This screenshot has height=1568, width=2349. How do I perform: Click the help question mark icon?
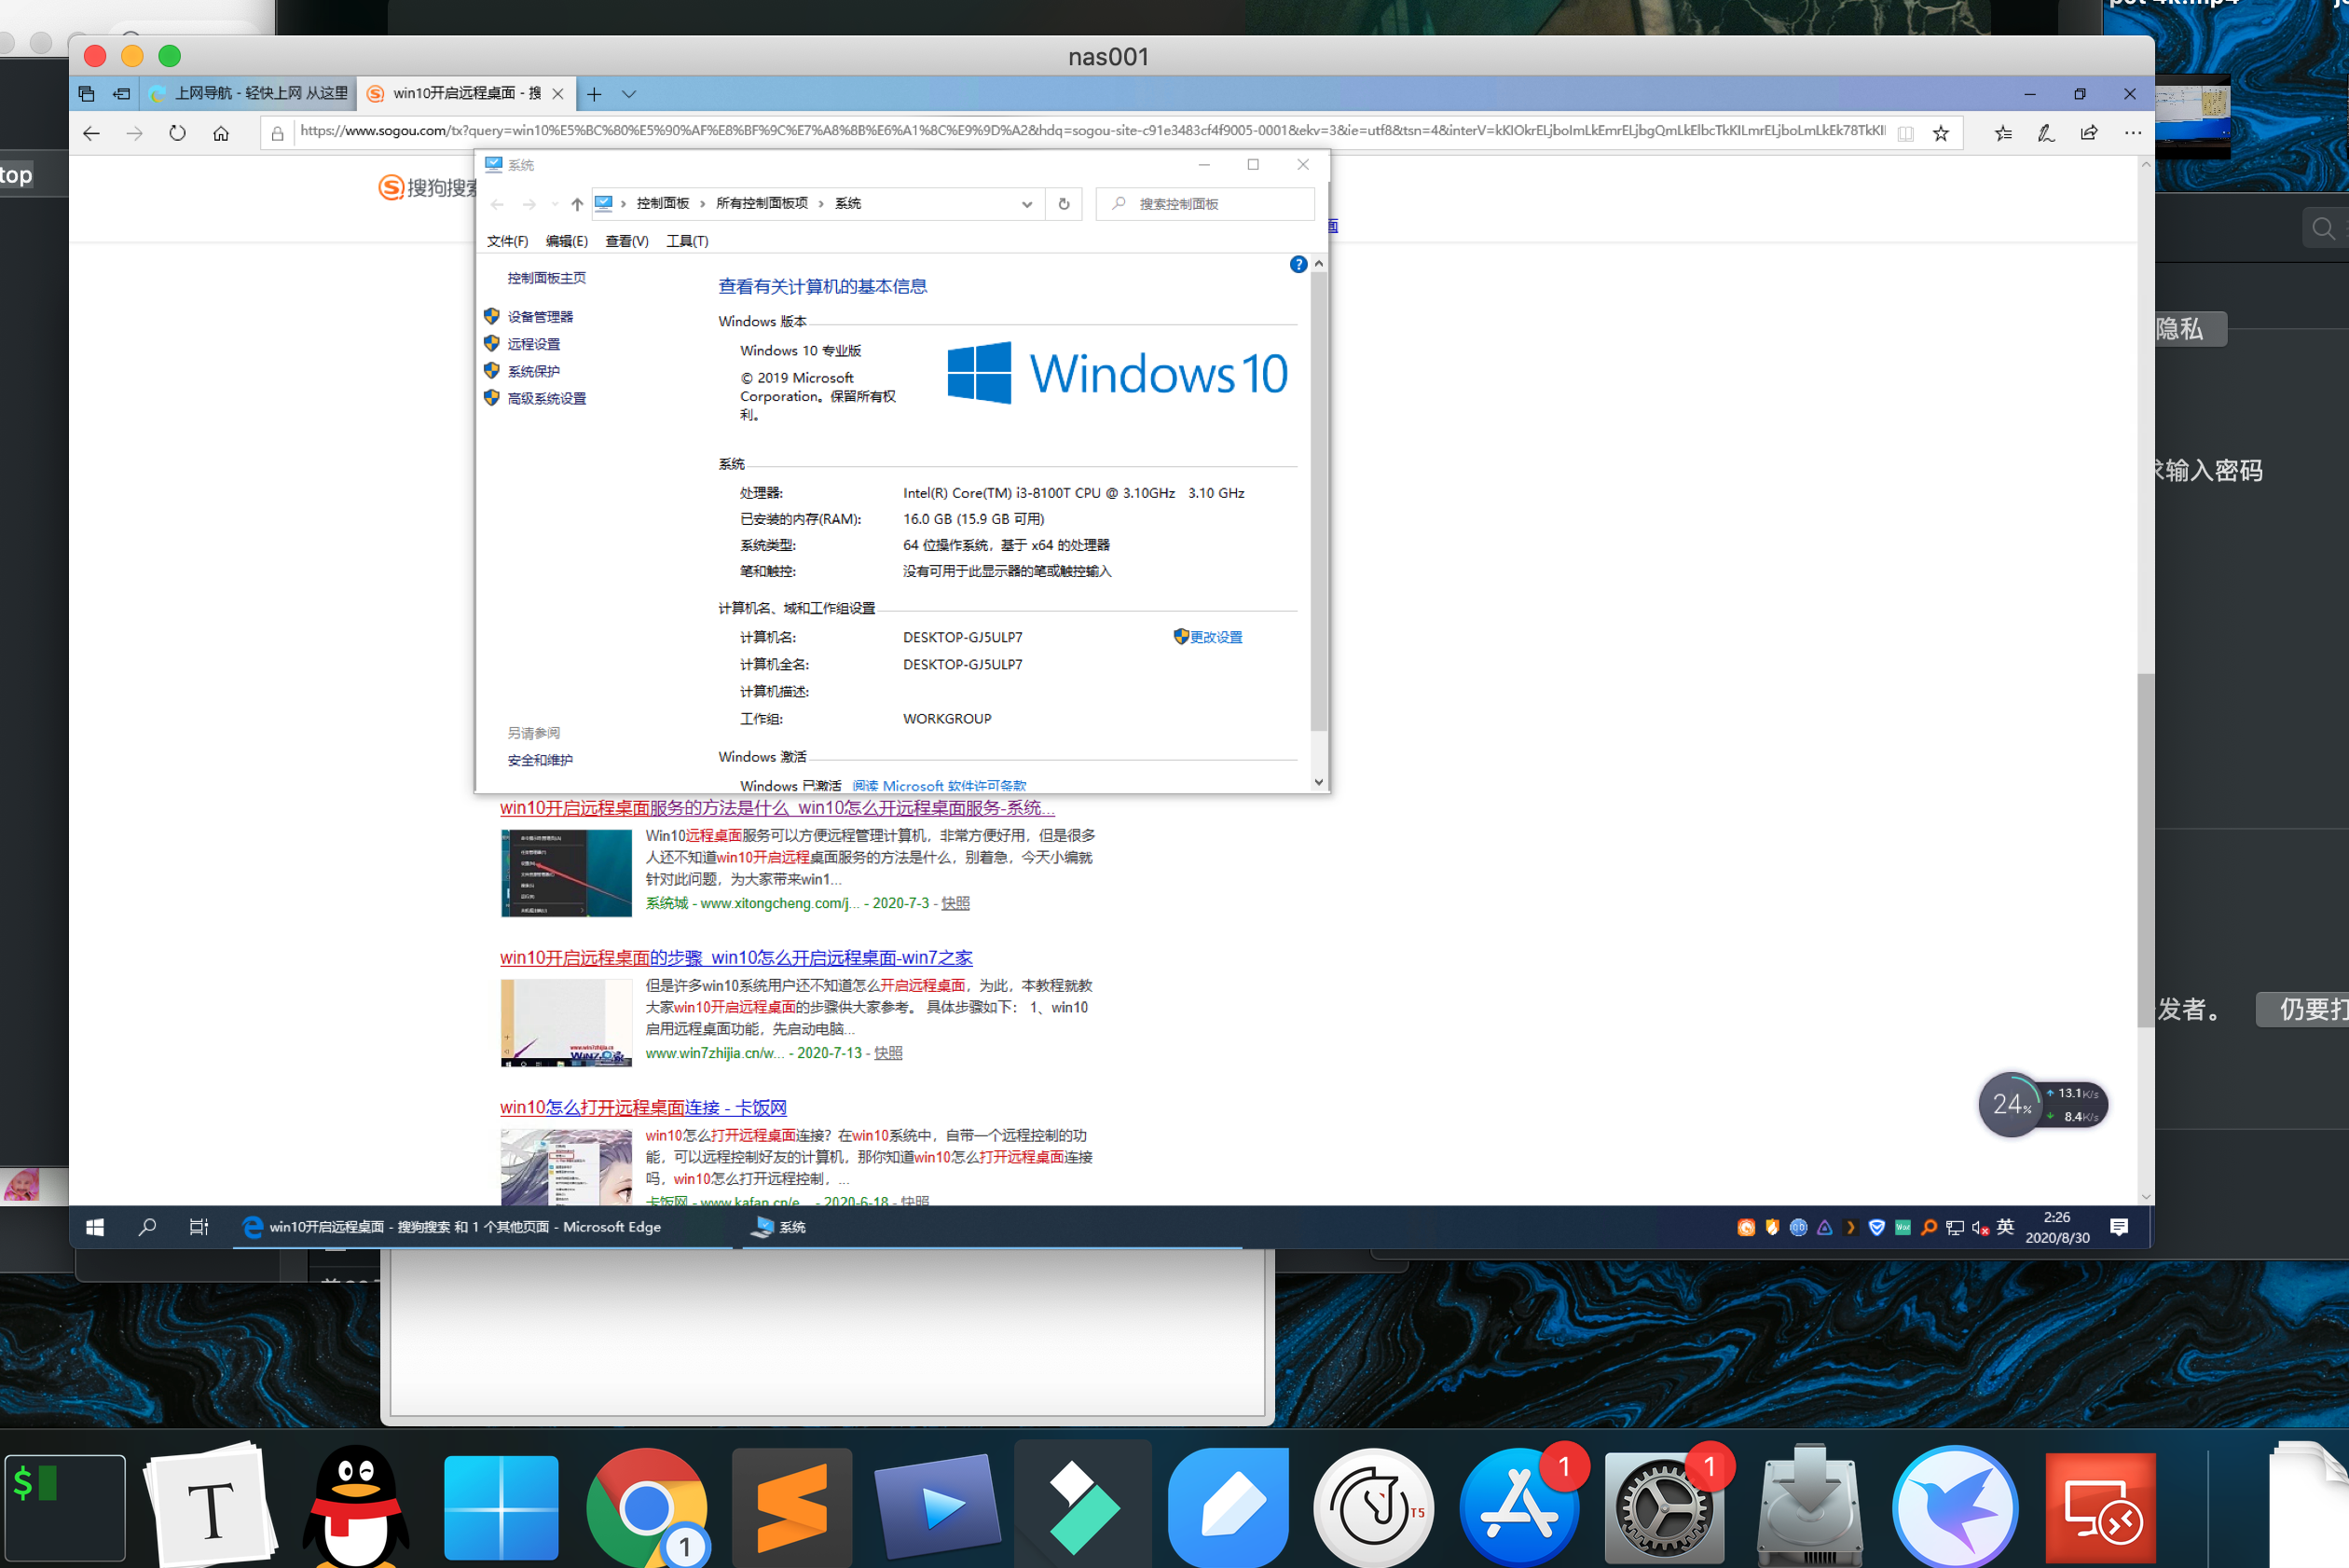[1298, 264]
